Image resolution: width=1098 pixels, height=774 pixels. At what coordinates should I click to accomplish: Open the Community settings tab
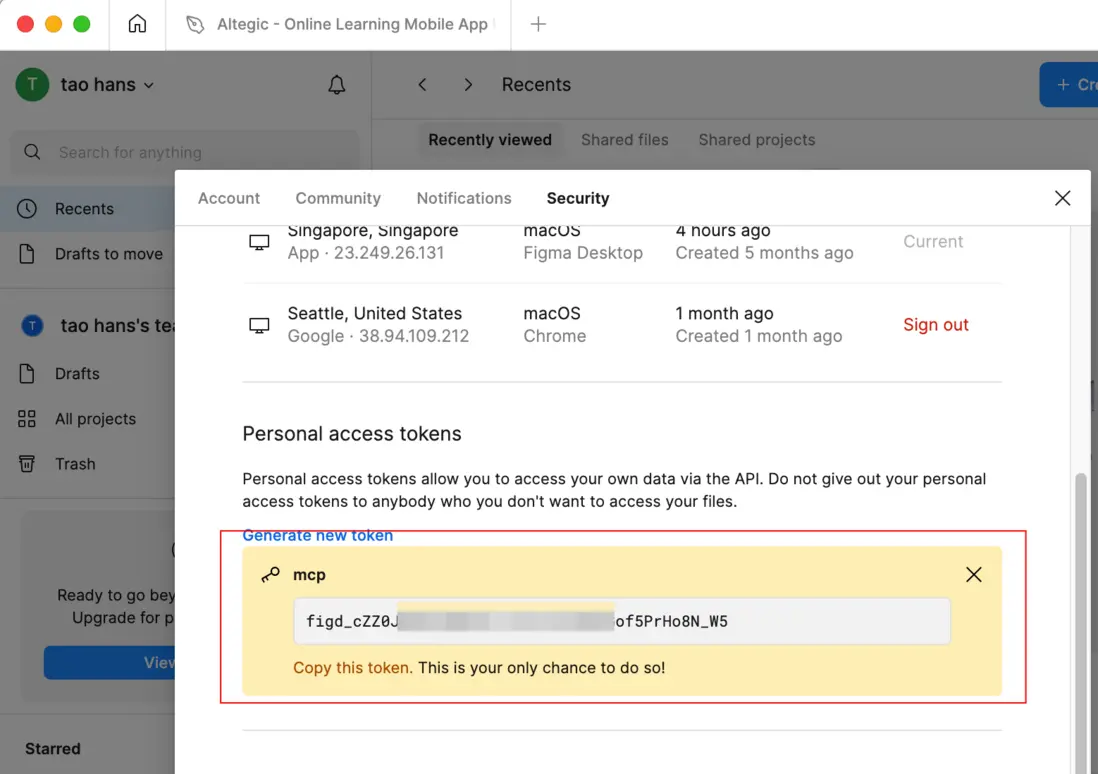[x=338, y=198]
